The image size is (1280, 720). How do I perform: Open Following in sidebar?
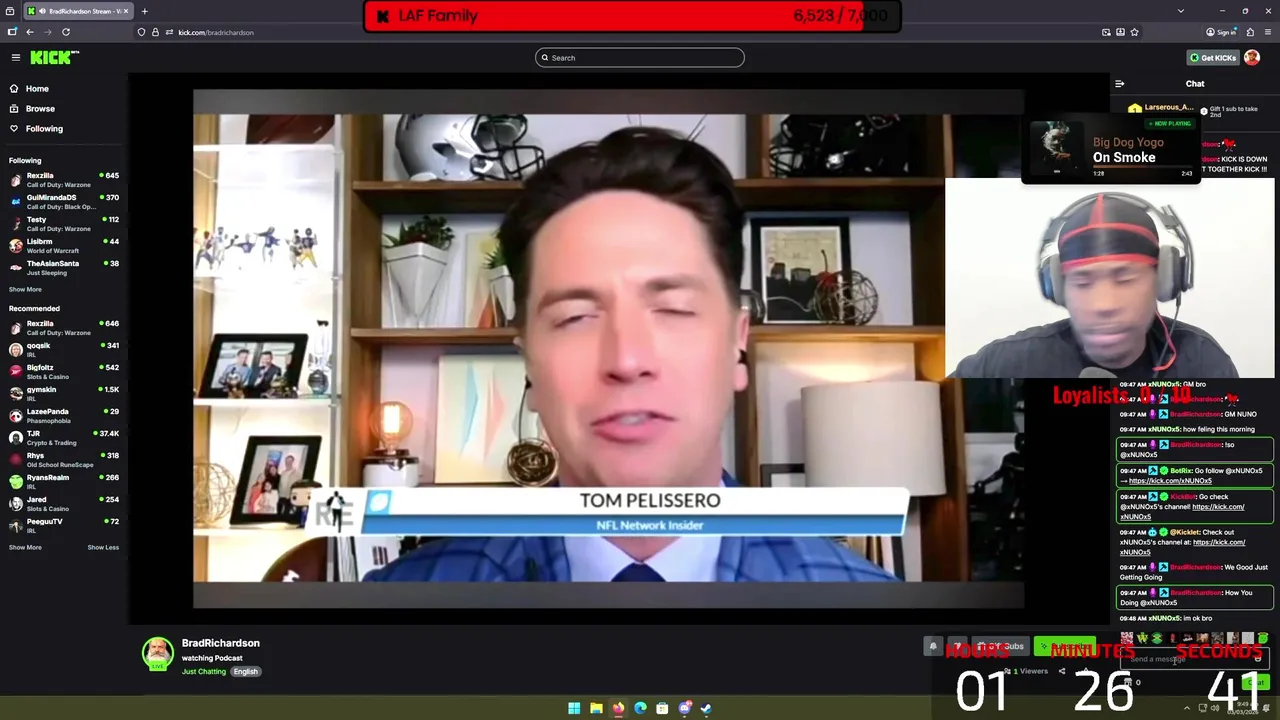coord(44,129)
